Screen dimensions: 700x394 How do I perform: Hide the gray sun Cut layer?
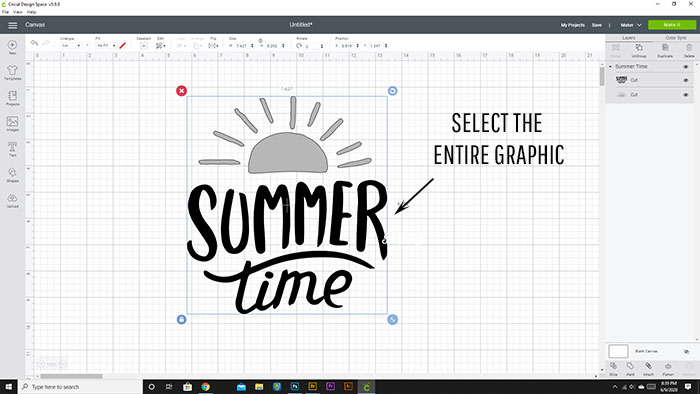[x=686, y=95]
